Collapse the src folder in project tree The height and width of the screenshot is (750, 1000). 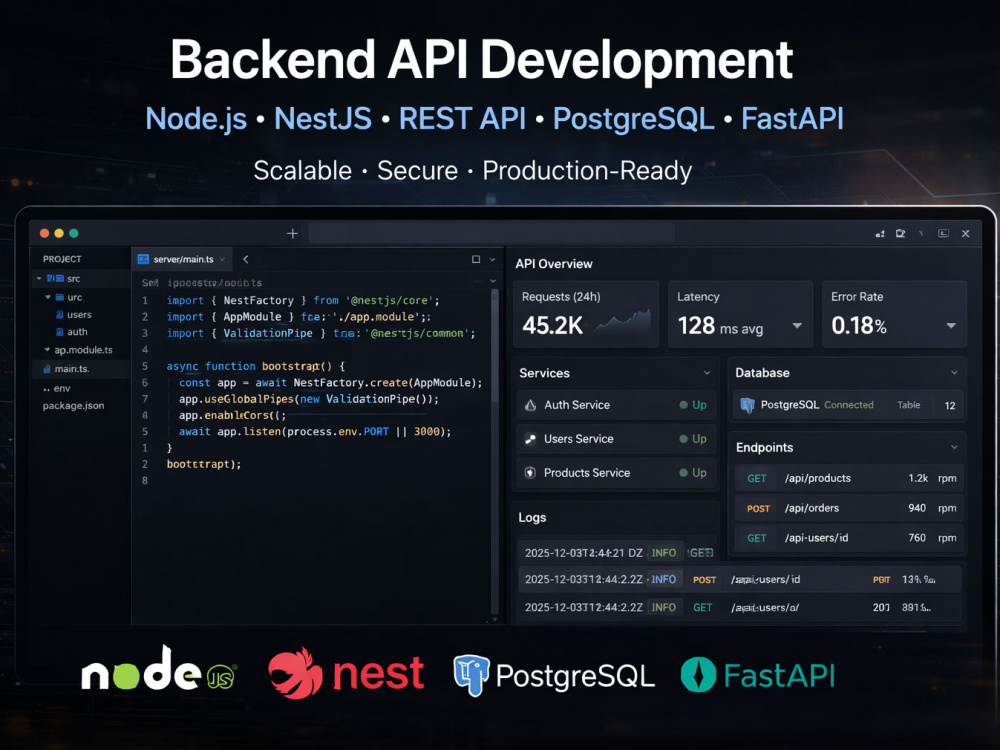point(39,279)
